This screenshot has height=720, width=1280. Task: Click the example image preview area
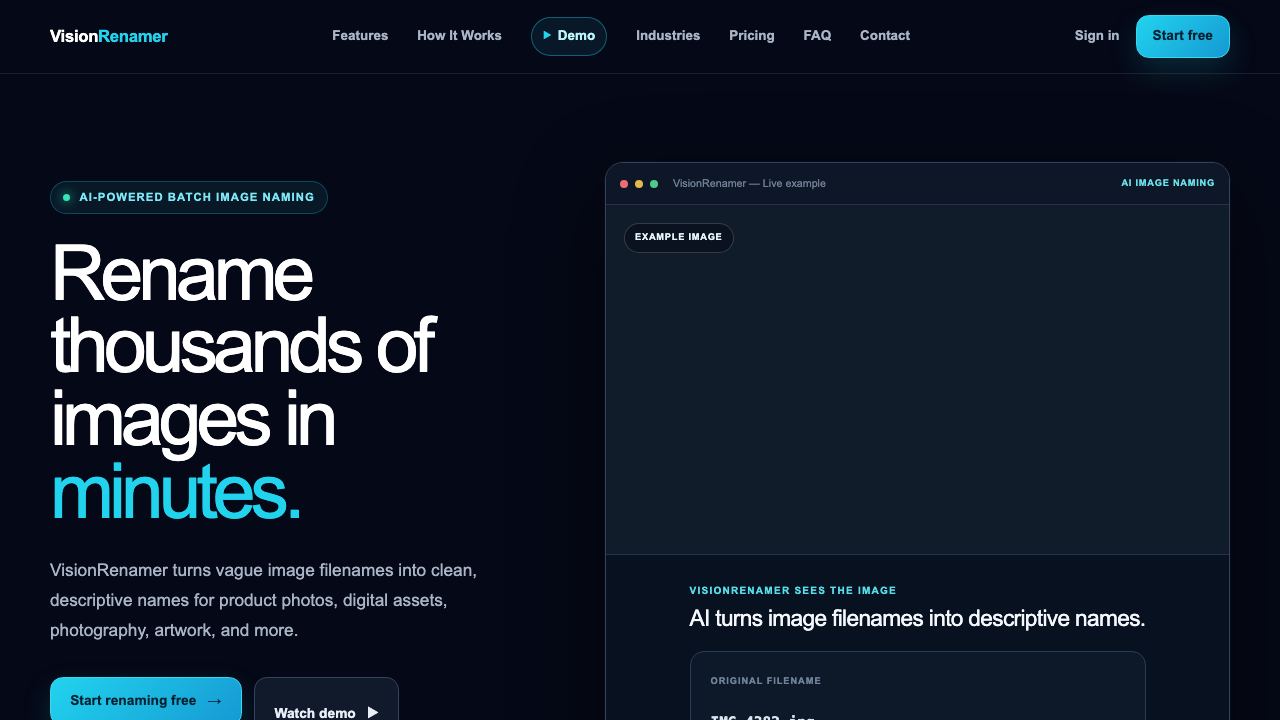coord(917,380)
